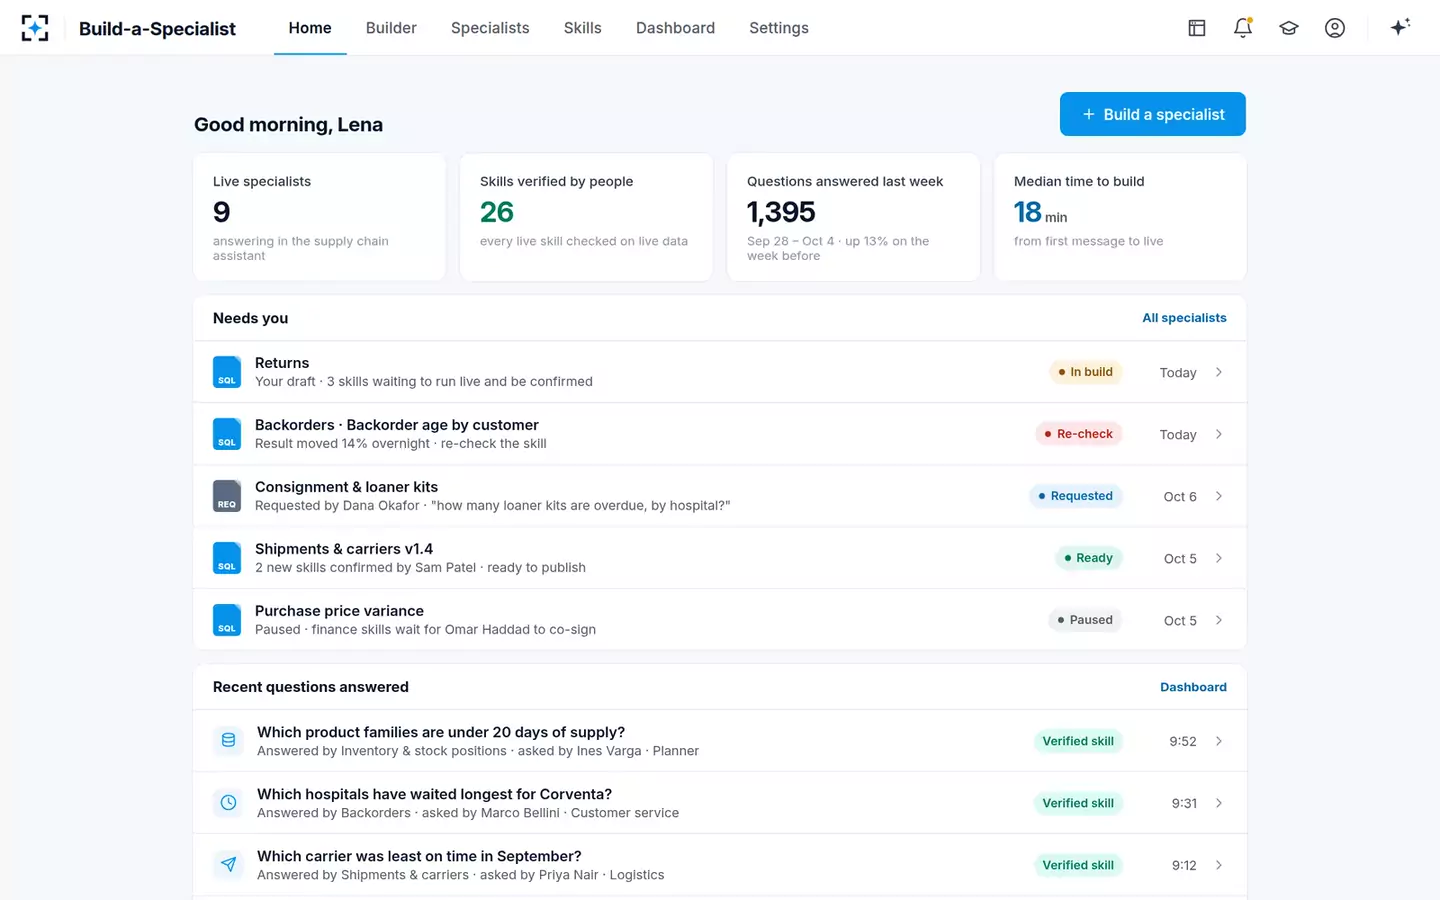Expand the Shipments & carriers v1.4 chevron

(x=1219, y=558)
